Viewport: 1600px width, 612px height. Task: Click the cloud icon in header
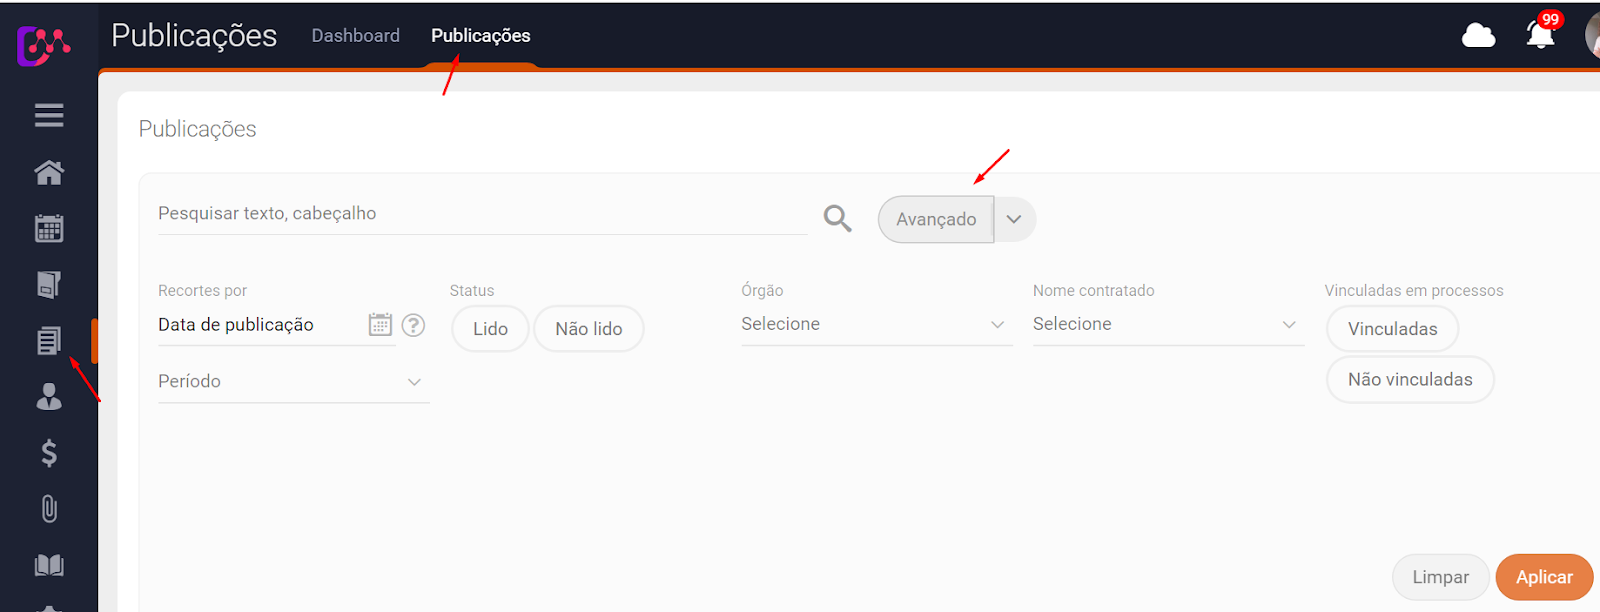pos(1478,36)
